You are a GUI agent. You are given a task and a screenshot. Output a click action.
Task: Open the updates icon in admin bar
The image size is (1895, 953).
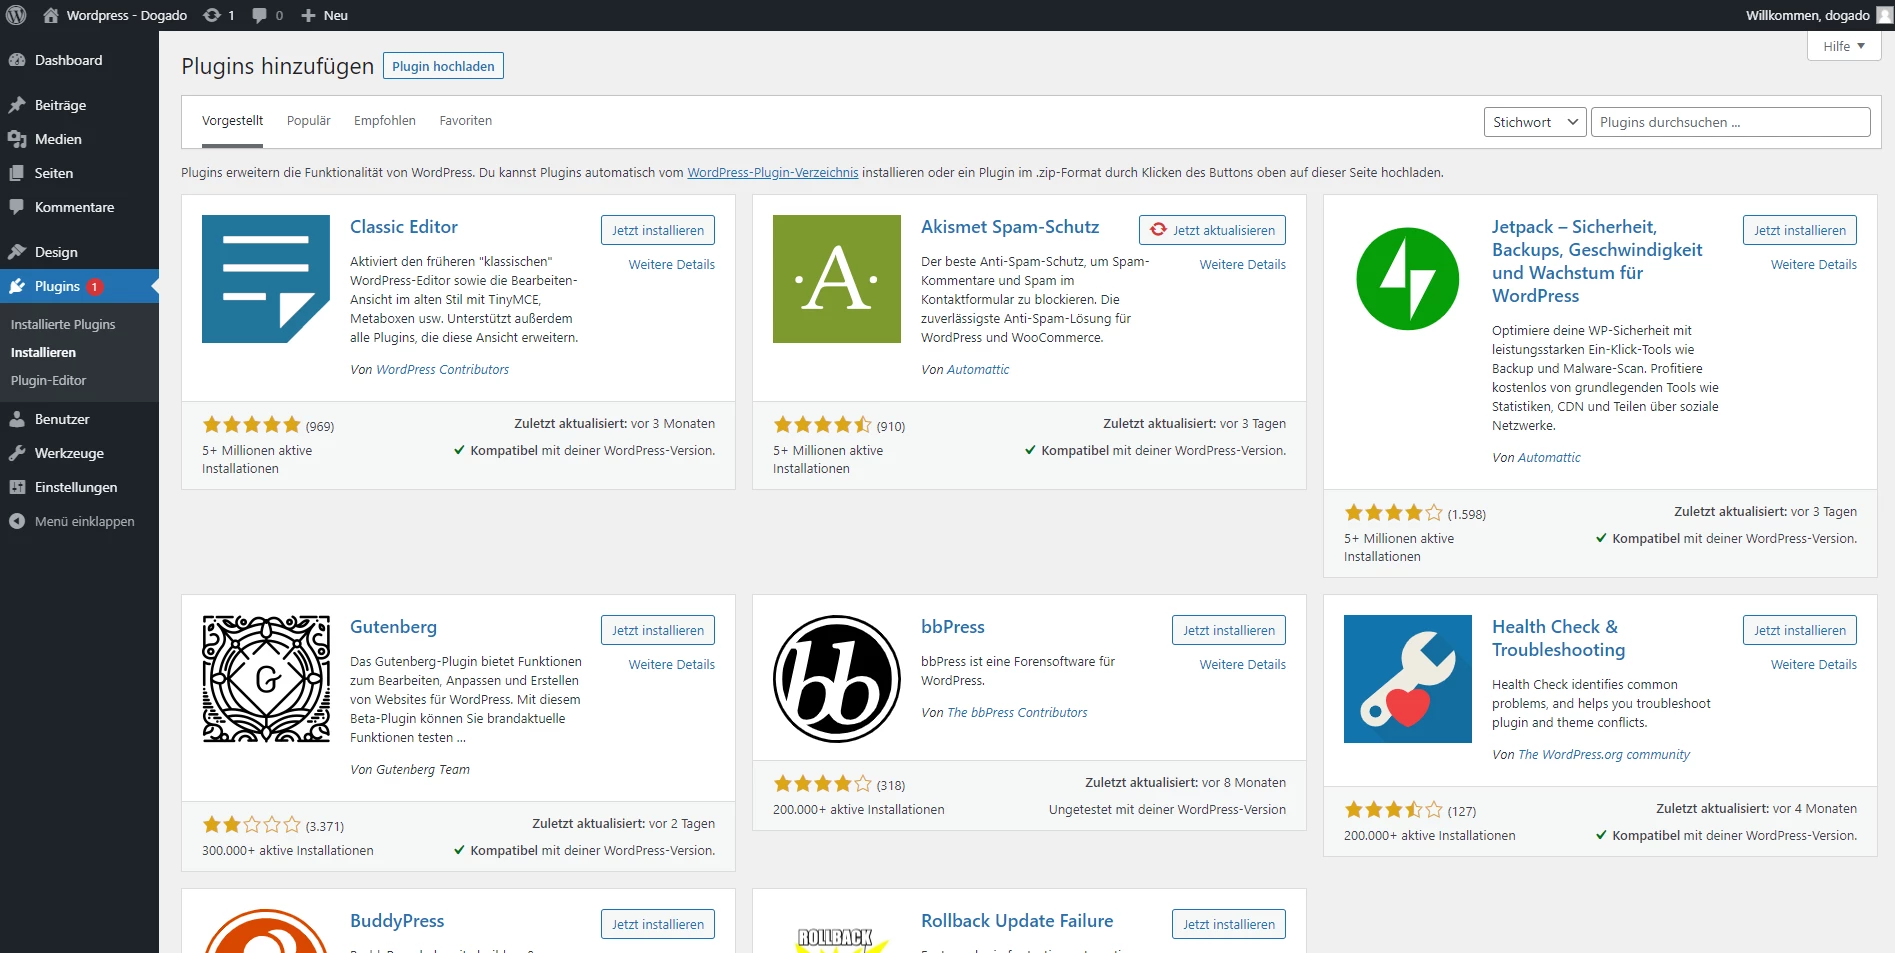point(218,15)
